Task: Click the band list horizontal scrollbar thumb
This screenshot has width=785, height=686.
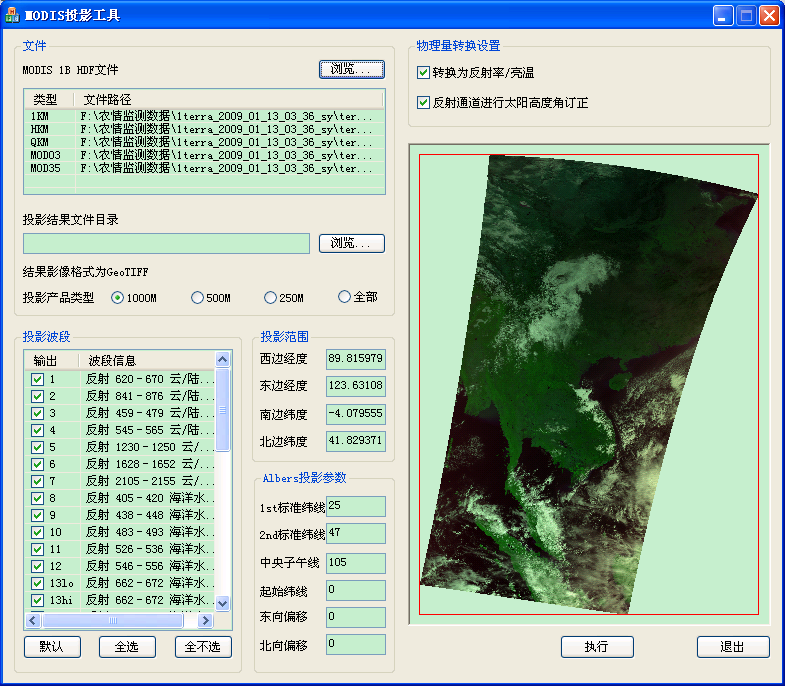Action: (113, 621)
